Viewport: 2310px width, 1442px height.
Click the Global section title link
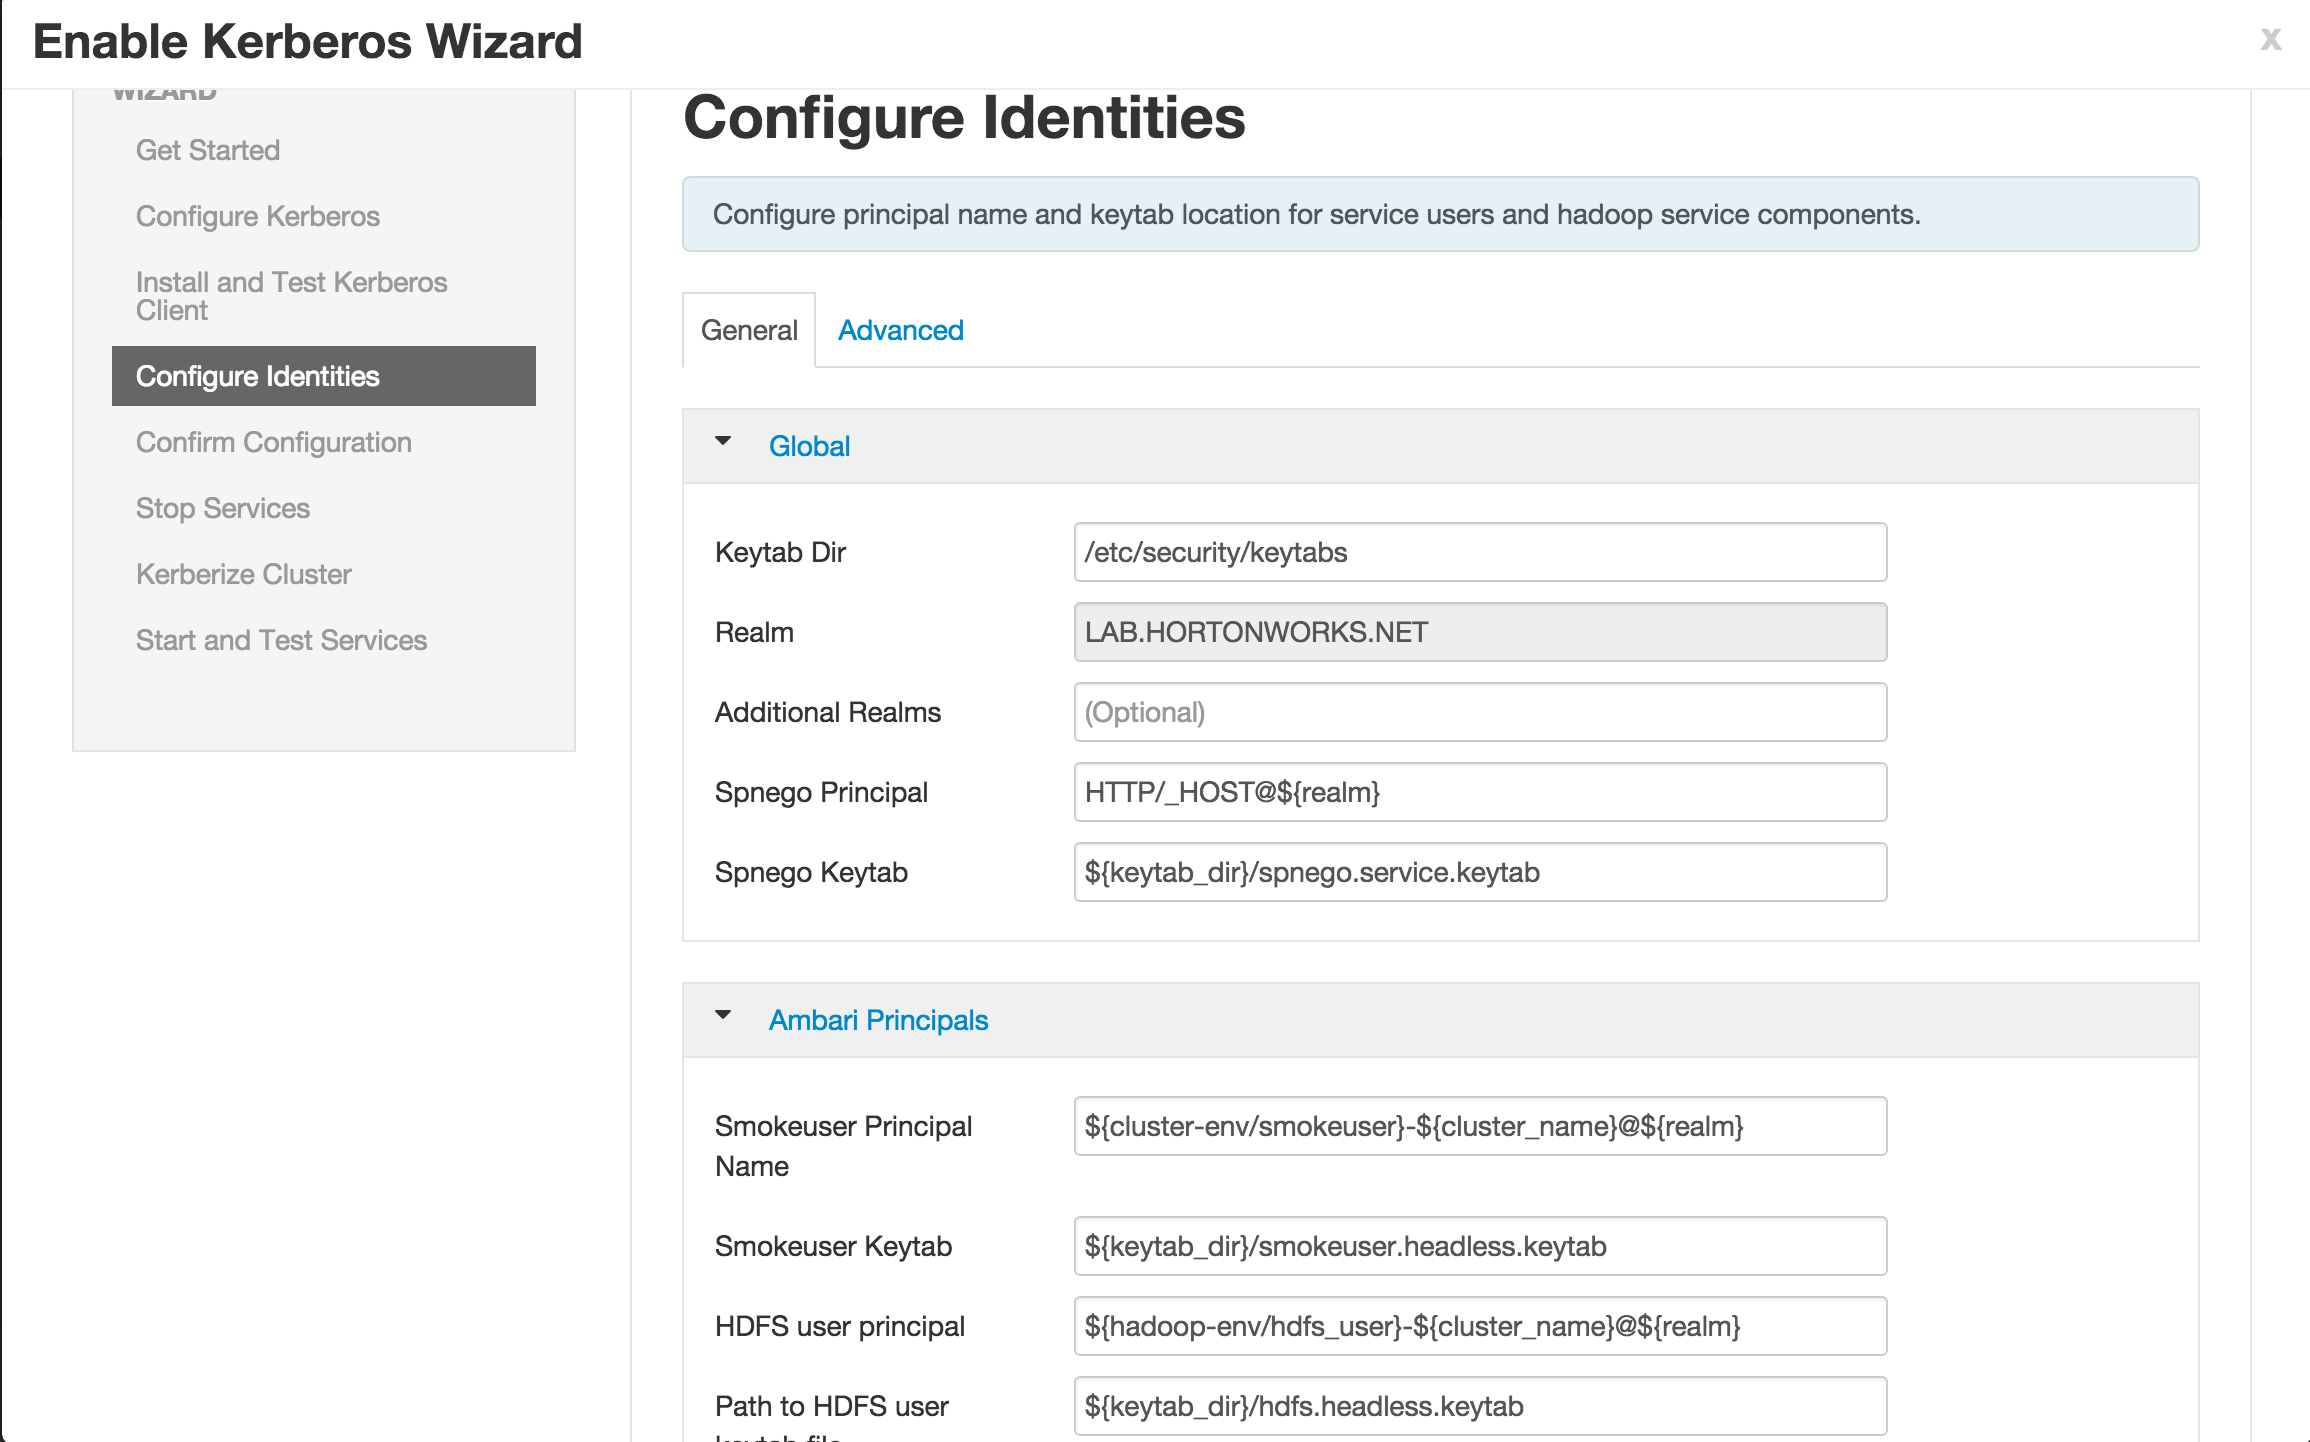pyautogui.click(x=808, y=446)
